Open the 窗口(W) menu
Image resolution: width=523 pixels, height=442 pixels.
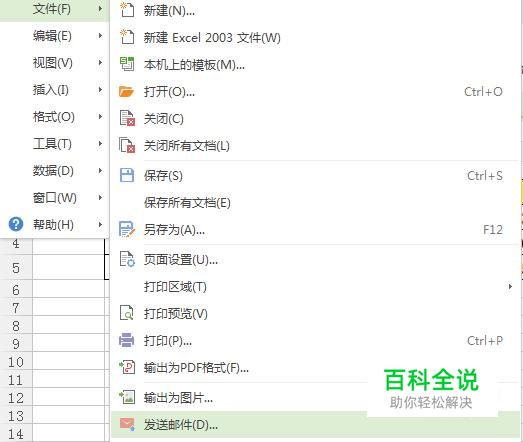click(x=54, y=197)
